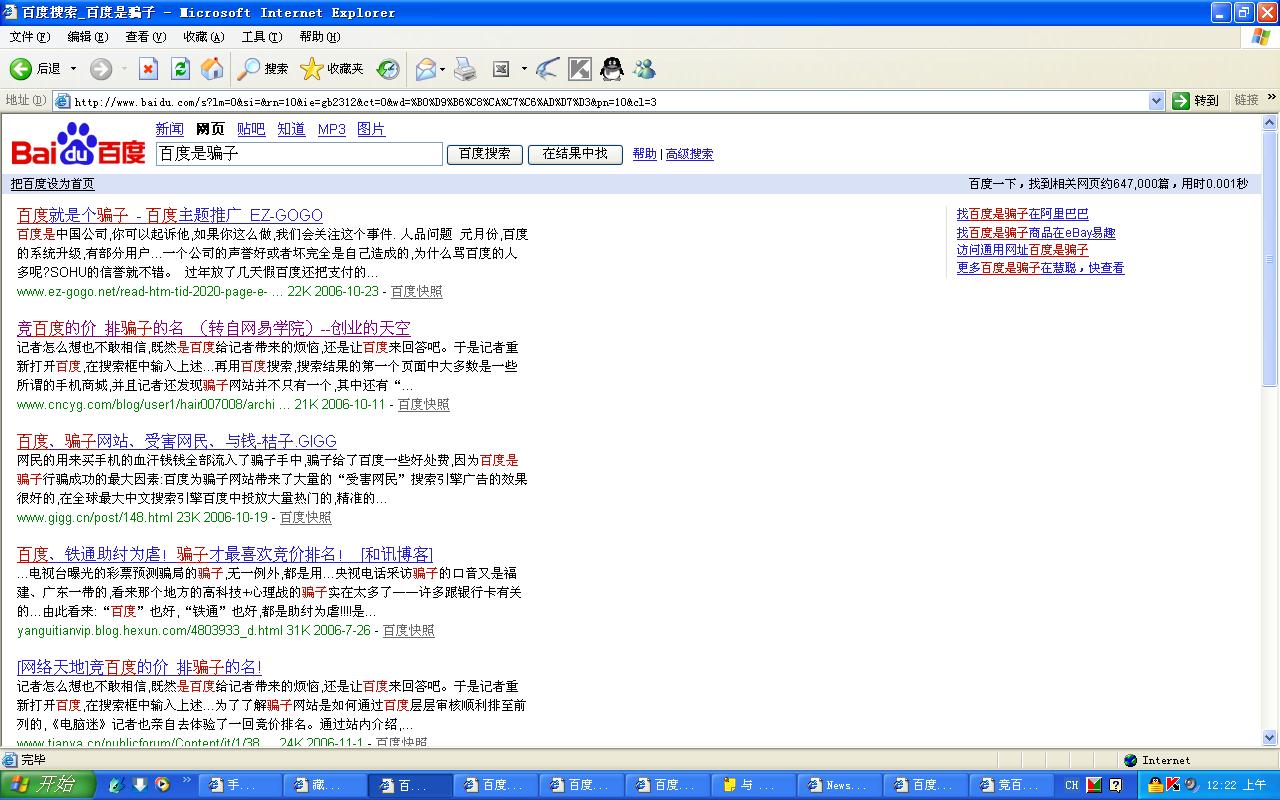Open 百度快照 for the gigg.cn result
Viewport: 1280px width, 800px height.
coord(306,518)
